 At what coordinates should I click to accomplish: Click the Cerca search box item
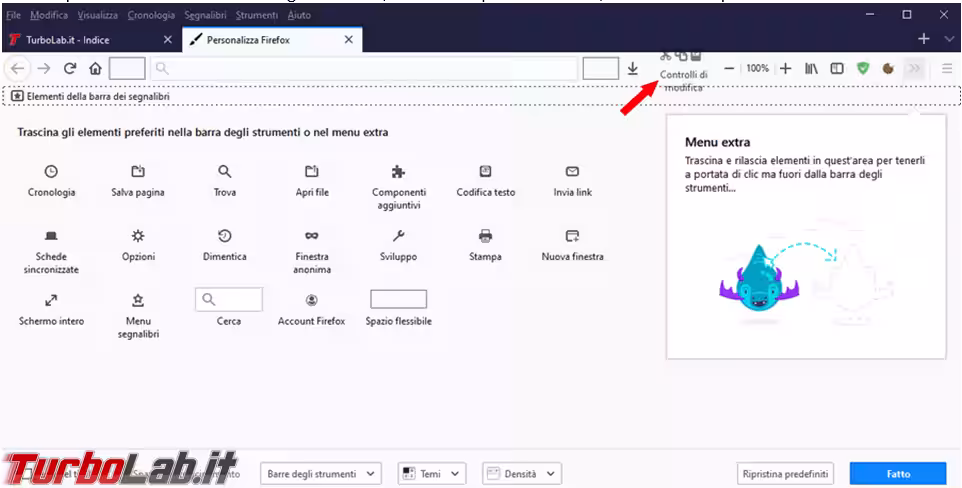pos(229,299)
